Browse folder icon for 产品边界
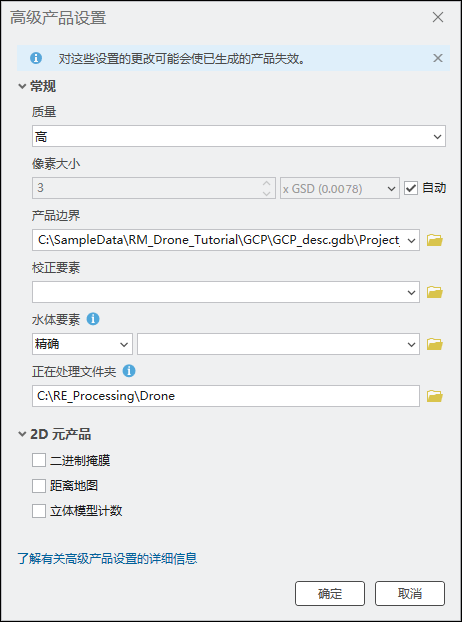 [435, 240]
